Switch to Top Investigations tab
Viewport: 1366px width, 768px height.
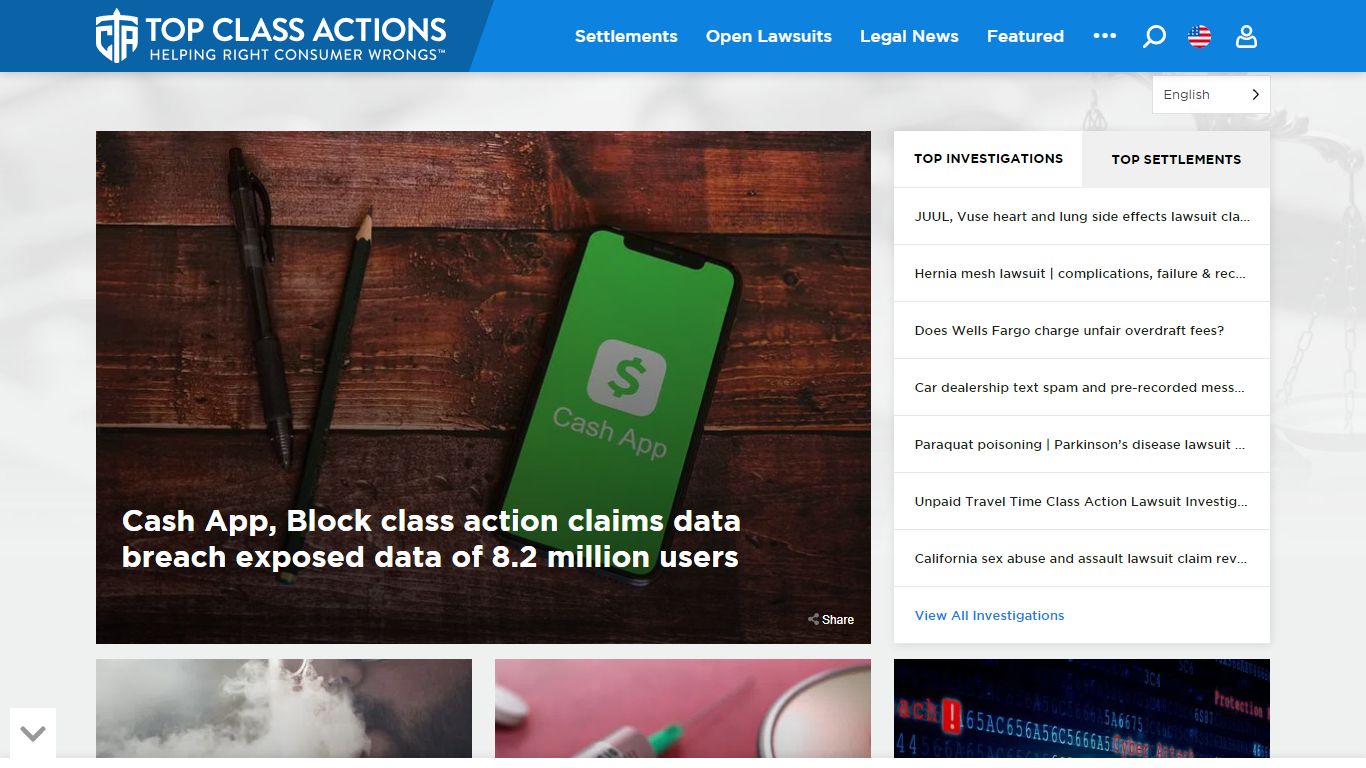coord(988,159)
